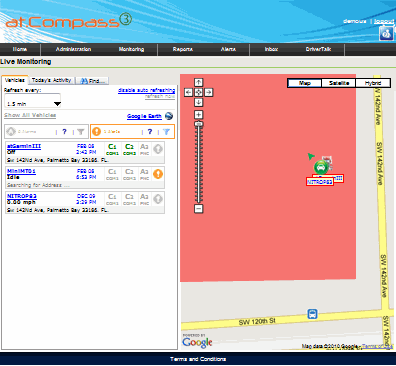This screenshot has width=396, height=366.
Task: Click the bus stop icon on SW 120th St
Action: (312, 314)
